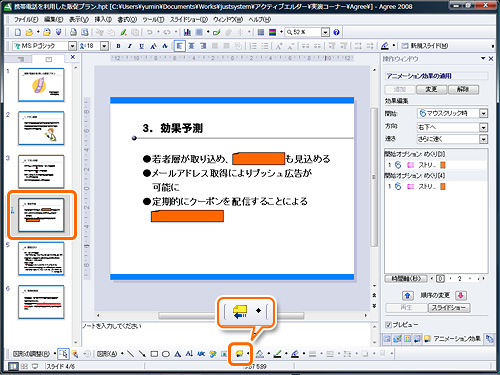Toggle Italic formatting
The height and width of the screenshot is (375, 500).
130,46
